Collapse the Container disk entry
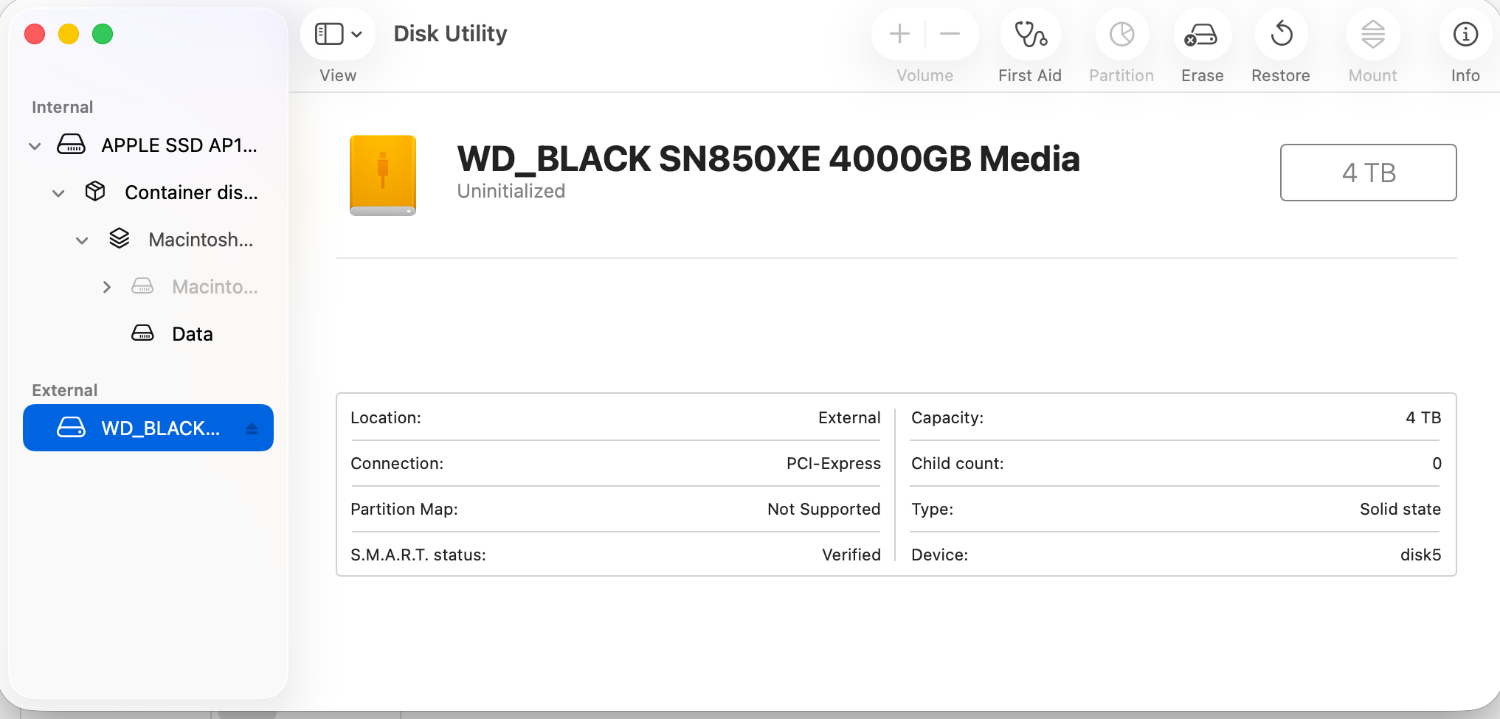The width and height of the screenshot is (1500, 719). (x=58, y=193)
